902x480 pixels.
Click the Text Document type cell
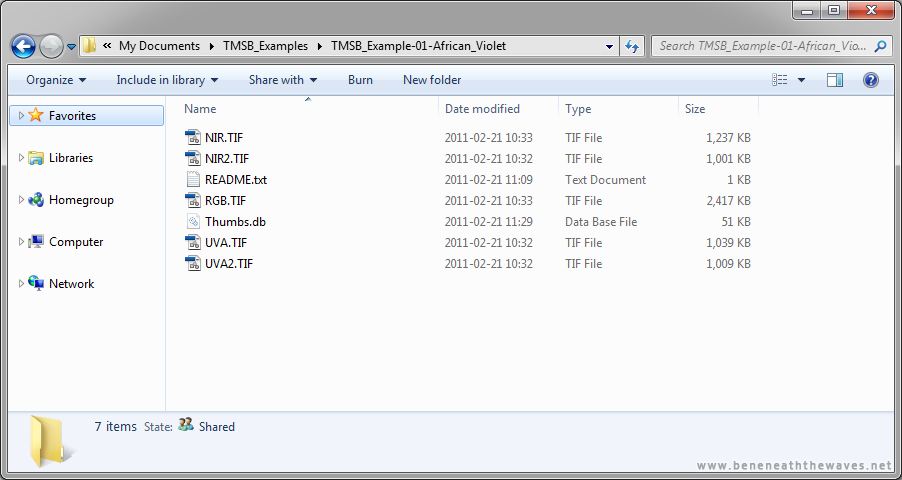point(605,180)
